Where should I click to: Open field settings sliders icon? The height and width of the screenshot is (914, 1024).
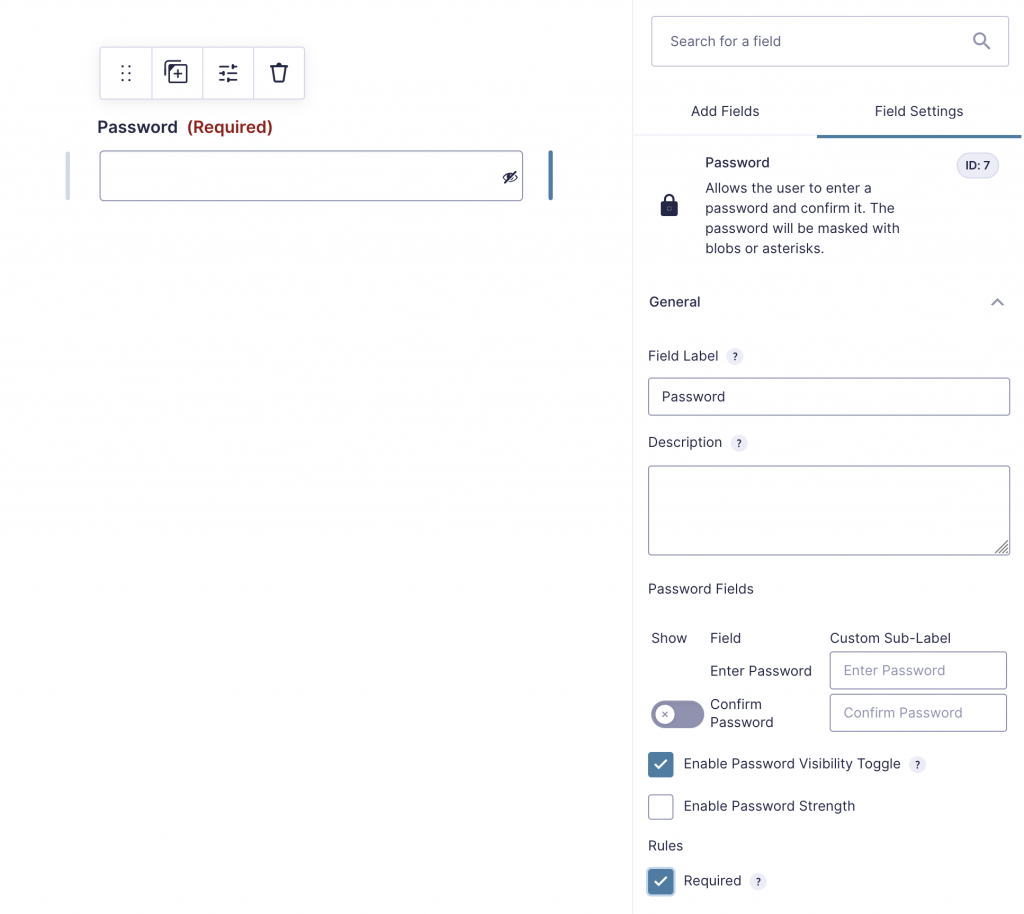tap(228, 73)
